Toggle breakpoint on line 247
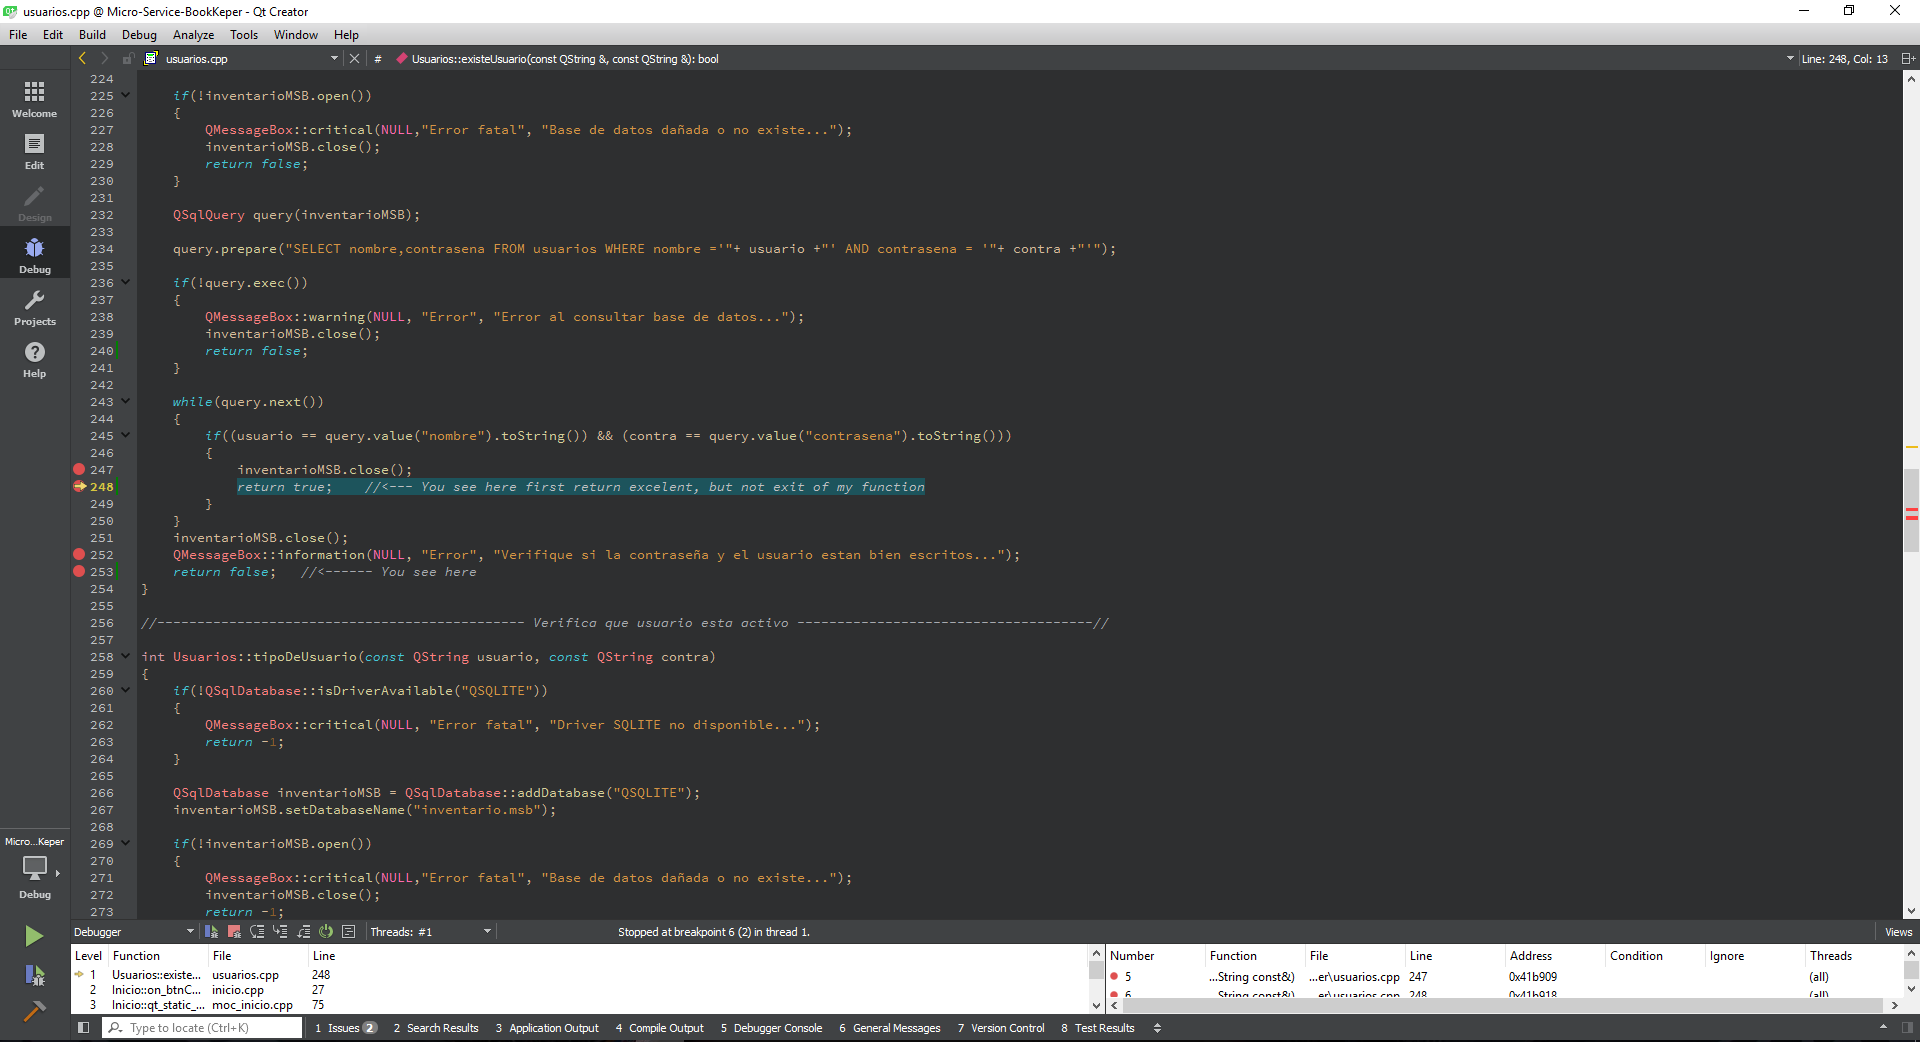The height and width of the screenshot is (1042, 1920). coord(79,470)
